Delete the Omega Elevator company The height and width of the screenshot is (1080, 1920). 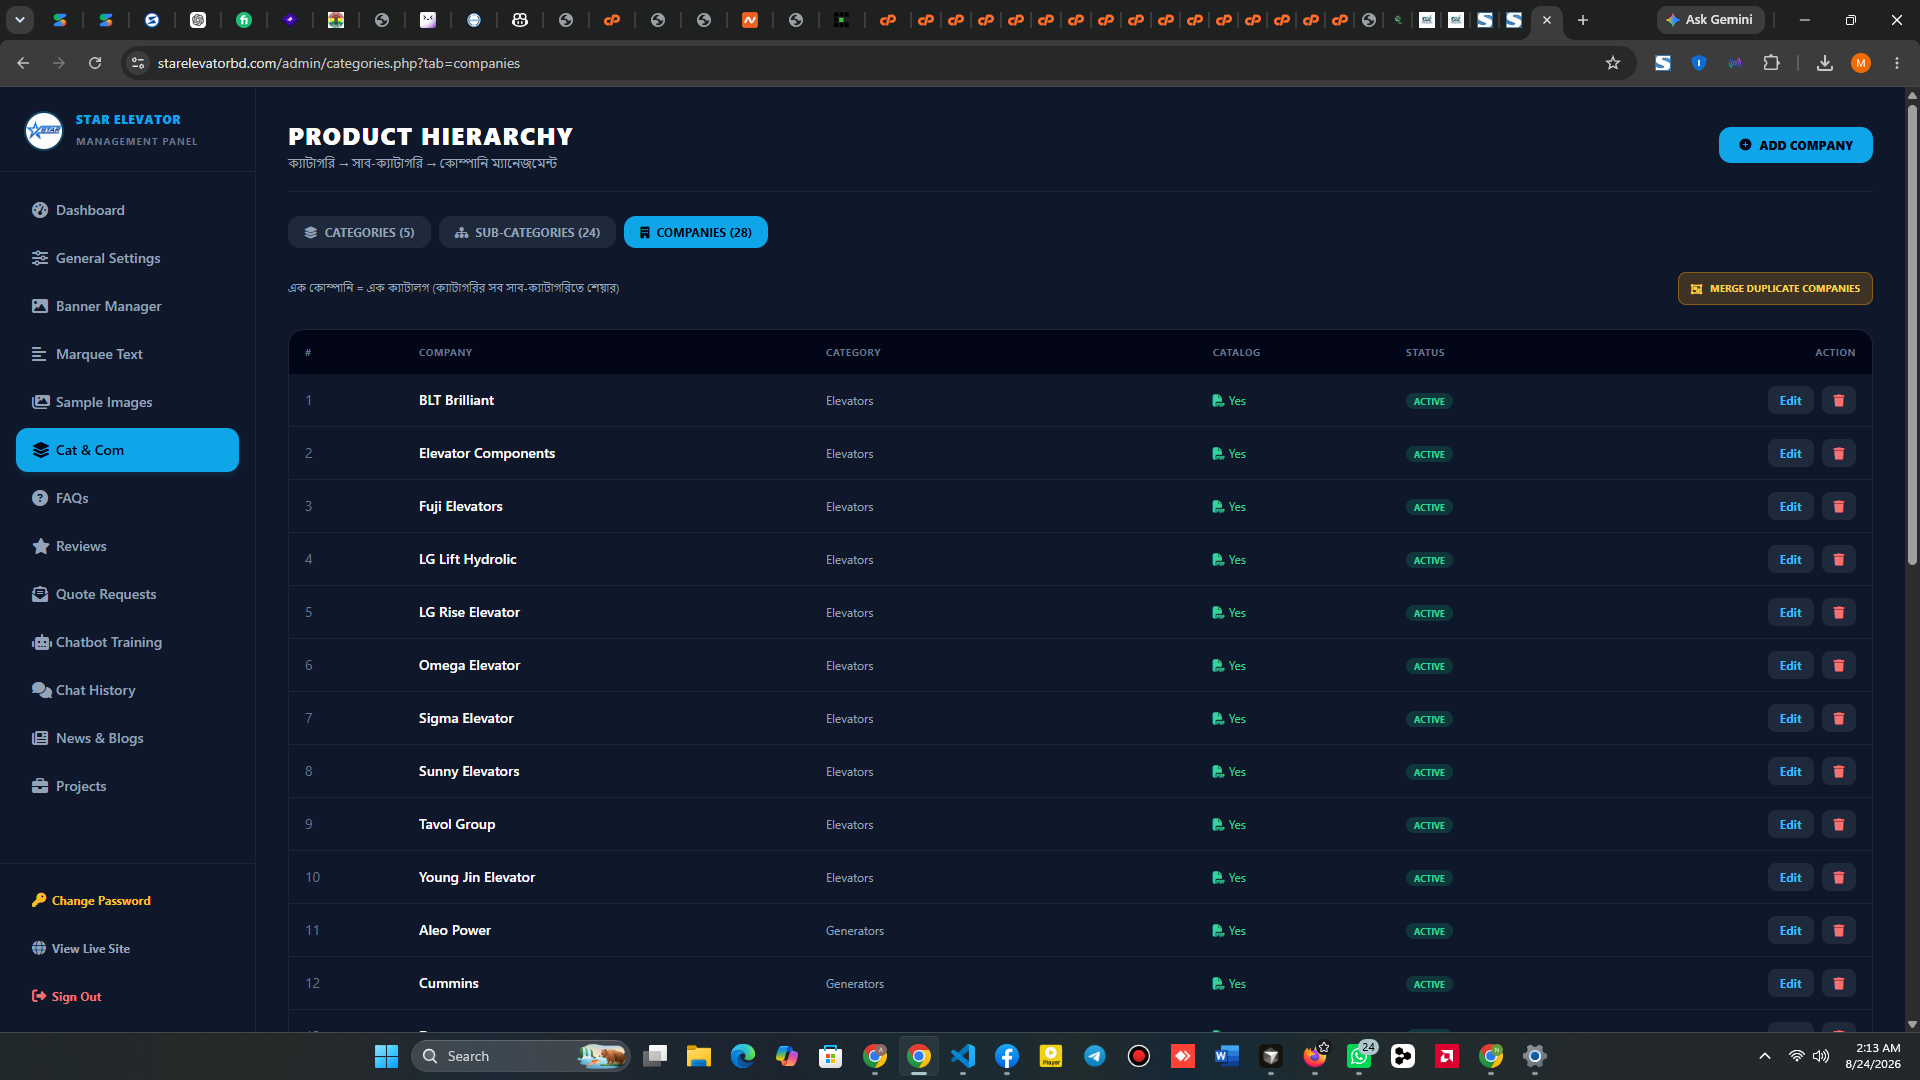1838,666
